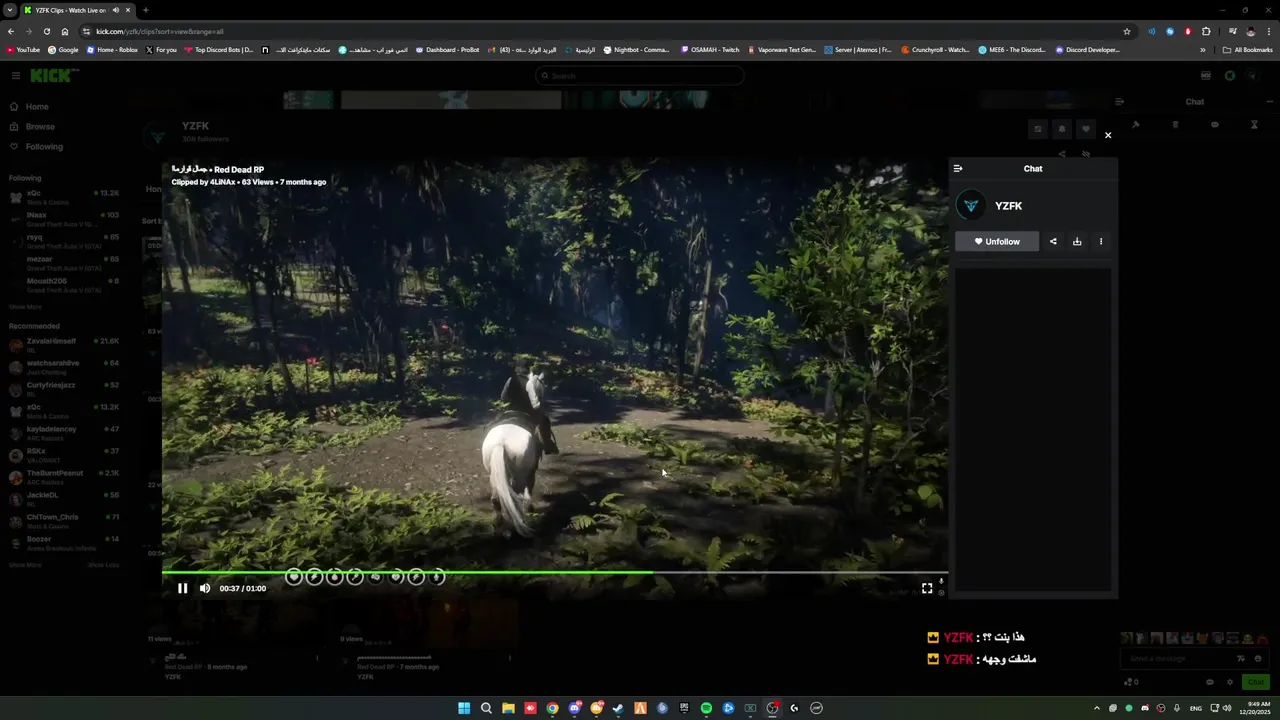The height and width of the screenshot is (720, 1280).
Task: Open the OSAMAH - Twitch bookmark
Action: [710, 50]
